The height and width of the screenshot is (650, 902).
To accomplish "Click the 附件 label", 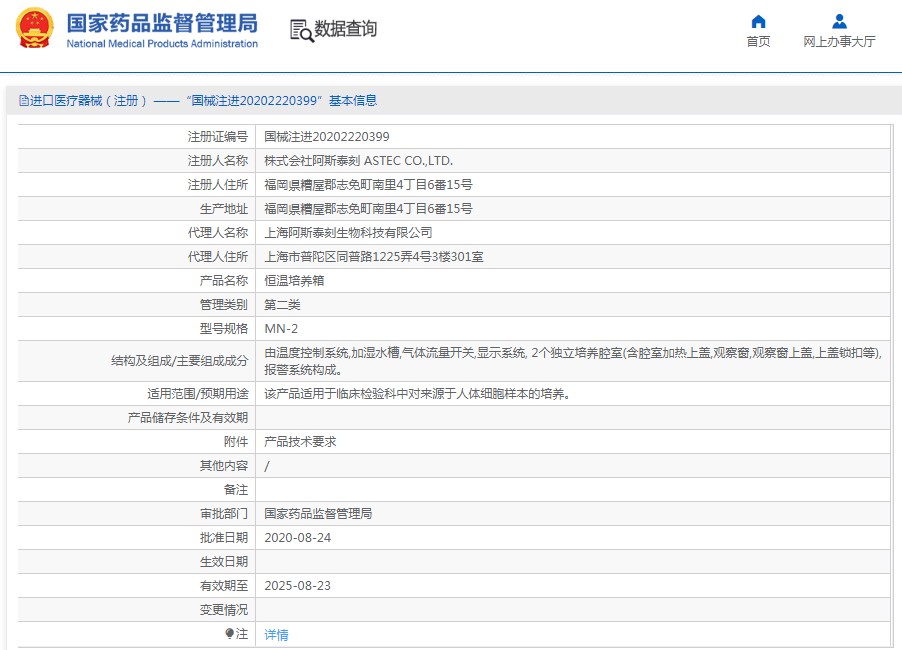I will coord(236,442).
